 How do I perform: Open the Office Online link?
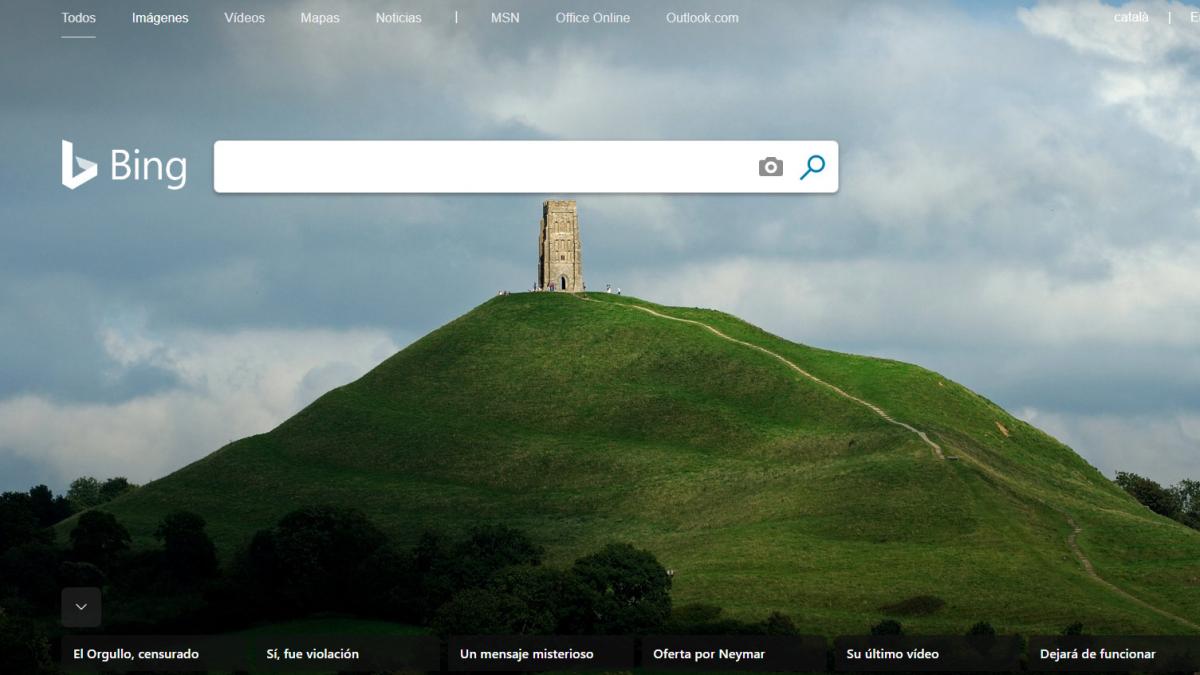pos(593,18)
